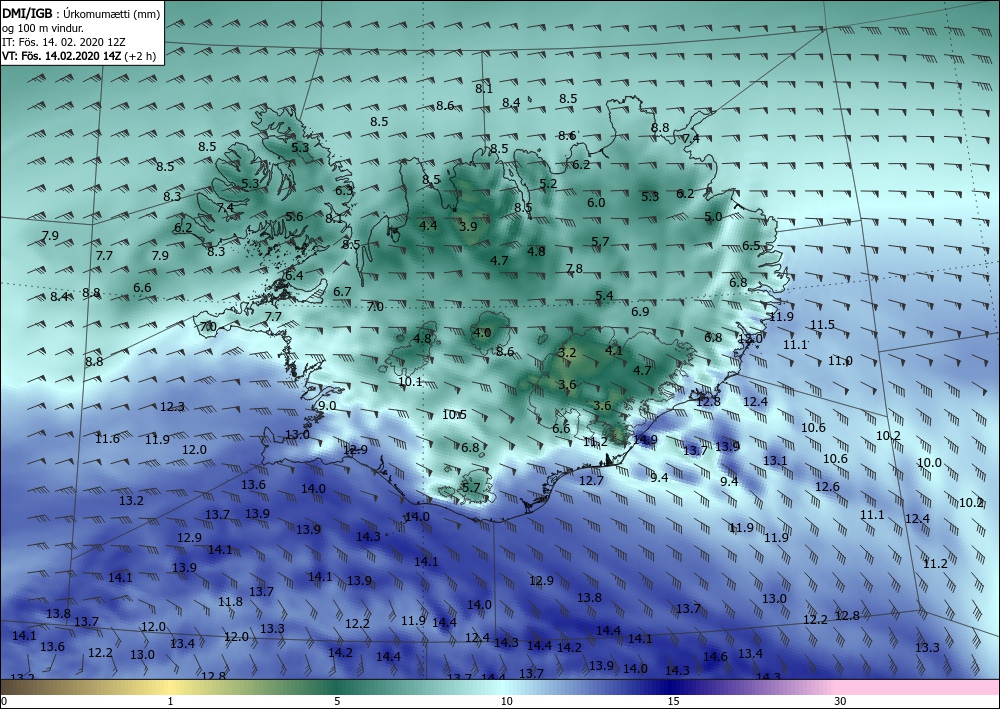This screenshot has height=709, width=1000.
Task: Click the value 14.6 on the map
Action: [x=715, y=657]
